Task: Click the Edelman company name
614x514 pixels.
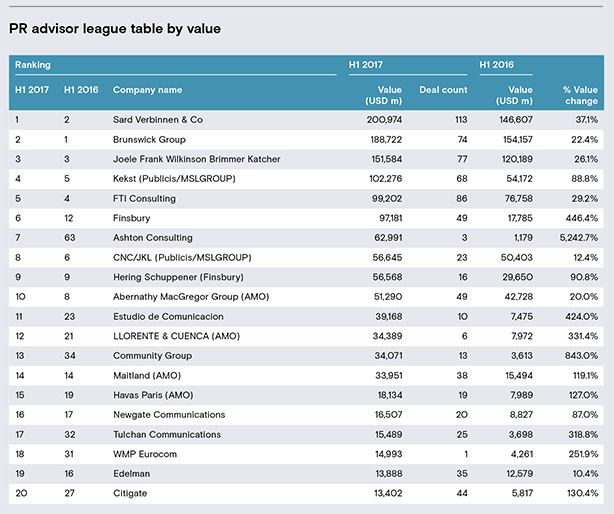Action: click(x=132, y=474)
